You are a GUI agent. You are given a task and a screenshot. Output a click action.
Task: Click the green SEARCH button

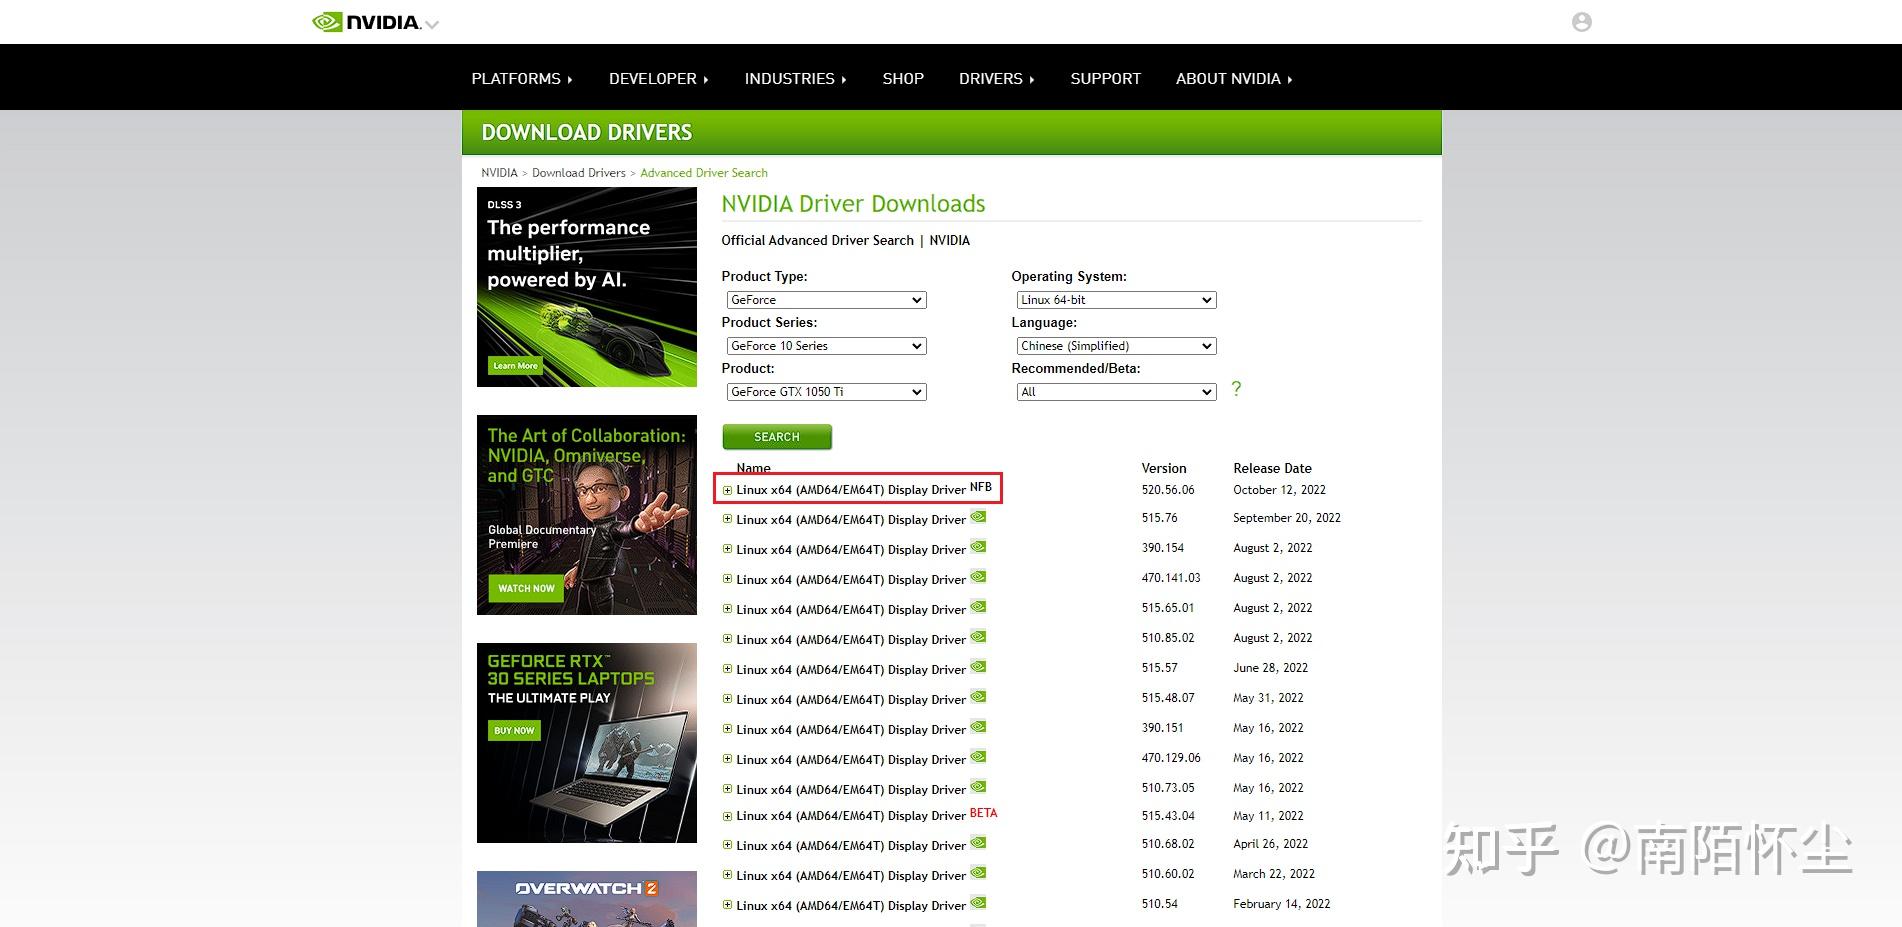click(777, 437)
